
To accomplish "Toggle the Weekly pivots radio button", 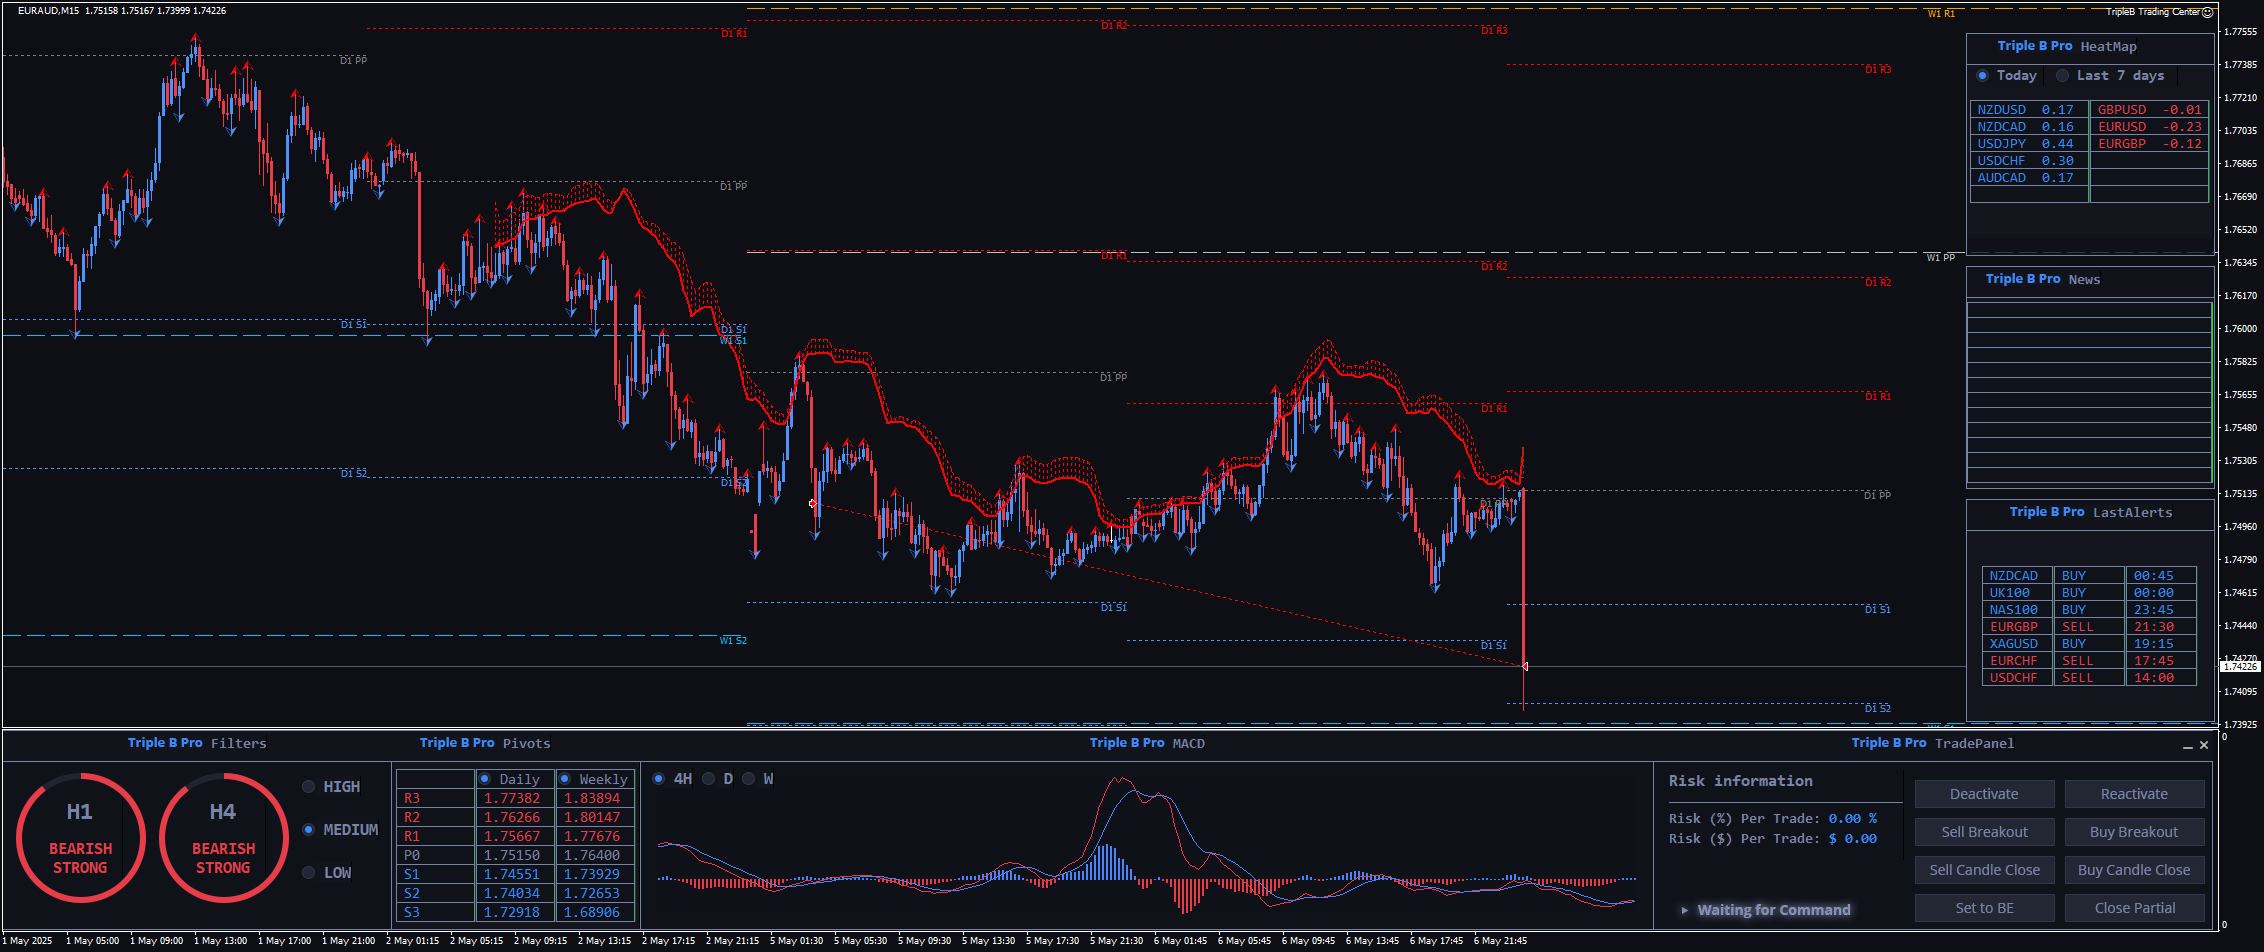I will pos(565,779).
